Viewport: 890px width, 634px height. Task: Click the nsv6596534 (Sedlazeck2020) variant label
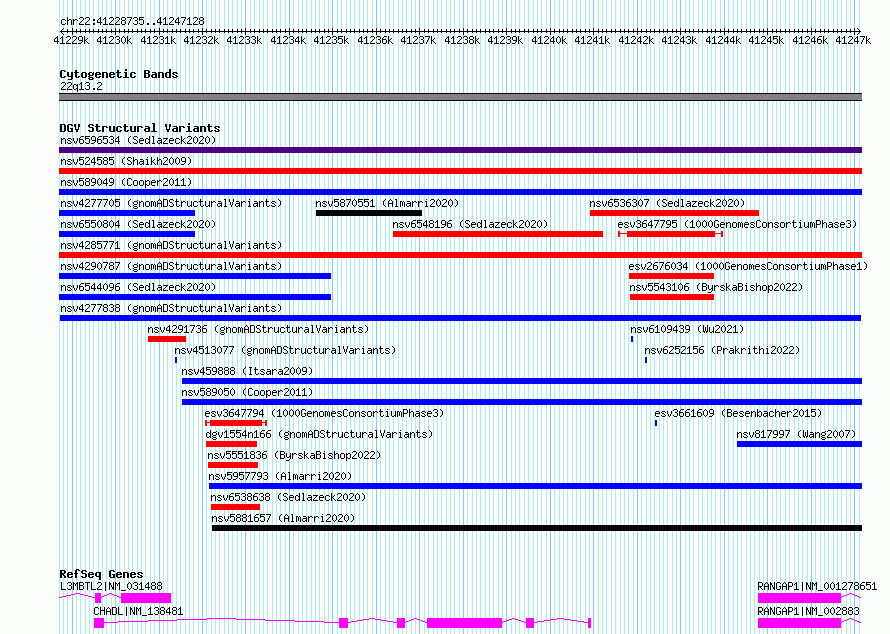point(138,140)
